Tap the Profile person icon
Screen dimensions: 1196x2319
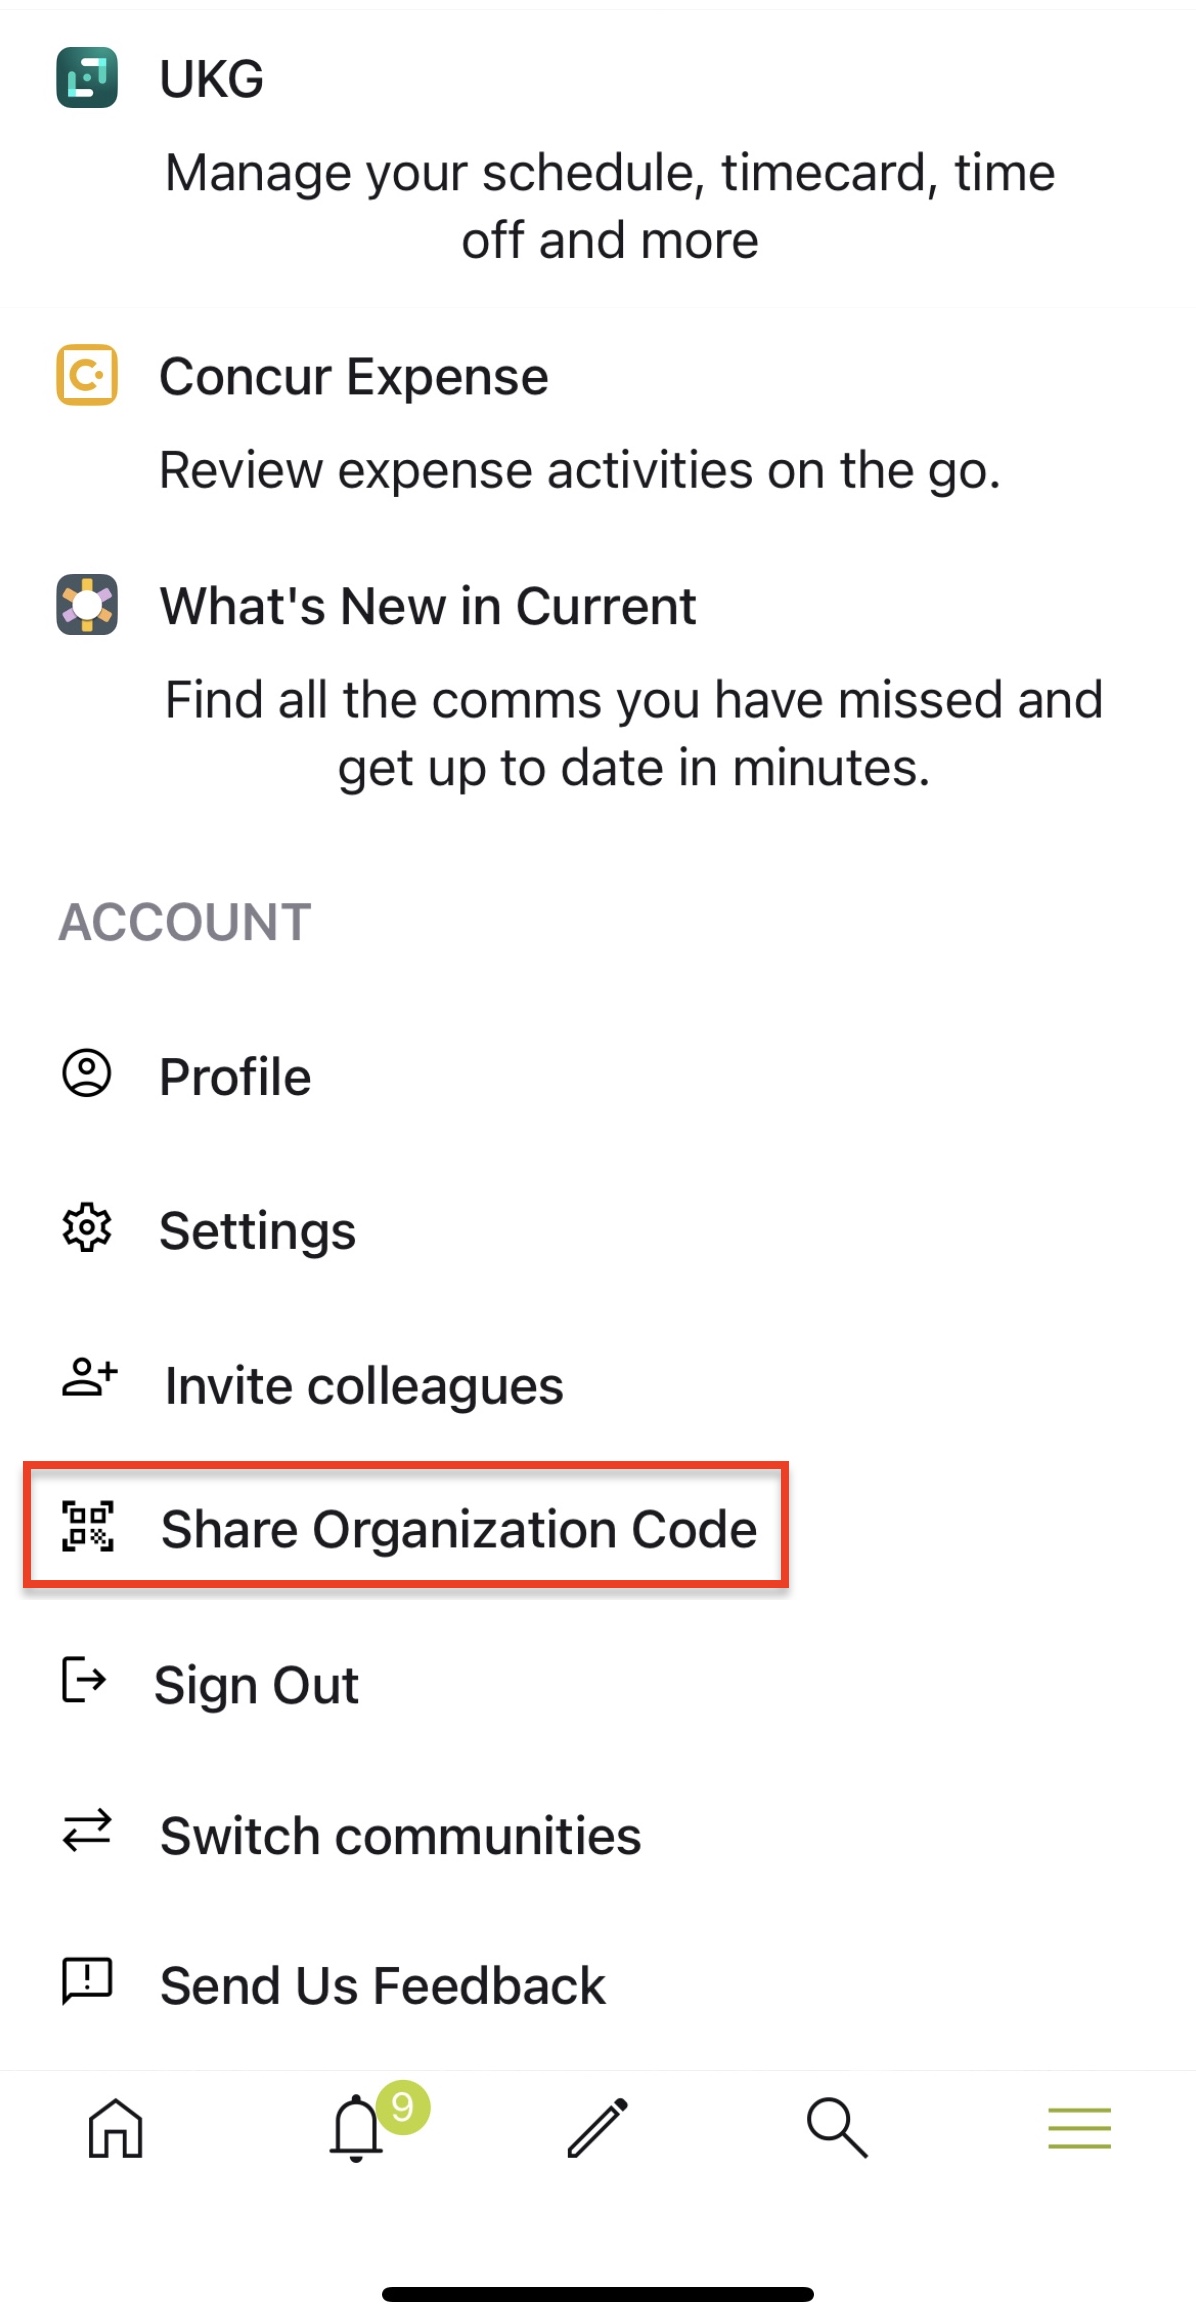click(87, 1074)
